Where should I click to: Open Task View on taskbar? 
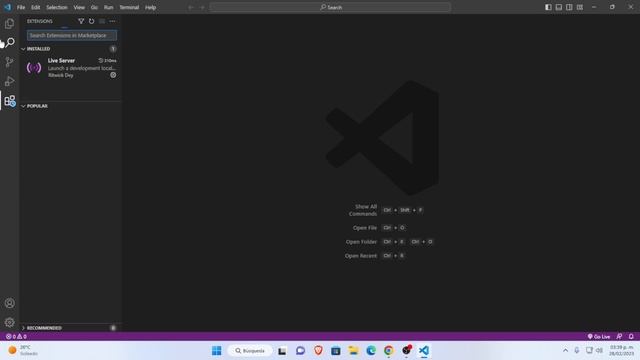pyautogui.click(x=282, y=351)
